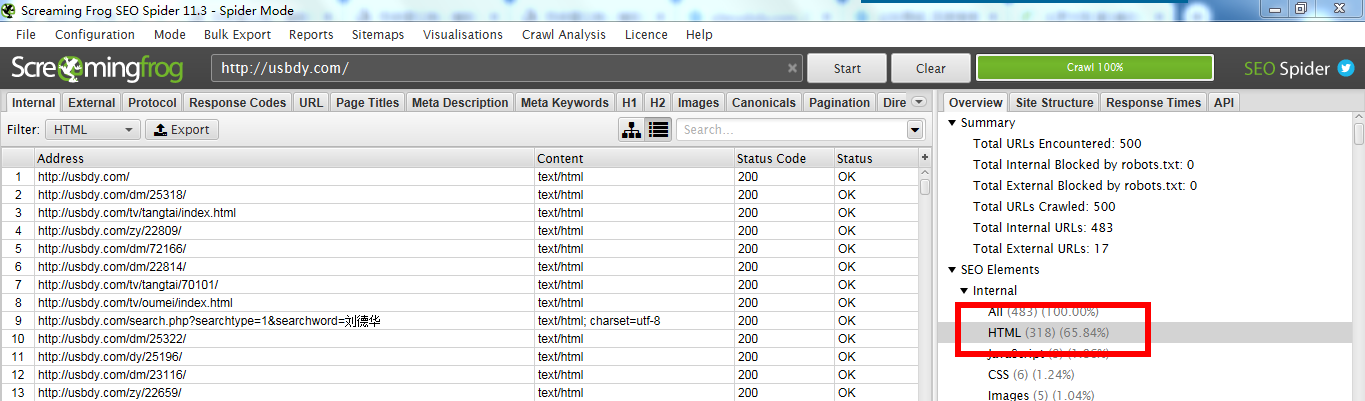
Task: Click the Crawl 100% progress bar
Action: coord(1095,68)
